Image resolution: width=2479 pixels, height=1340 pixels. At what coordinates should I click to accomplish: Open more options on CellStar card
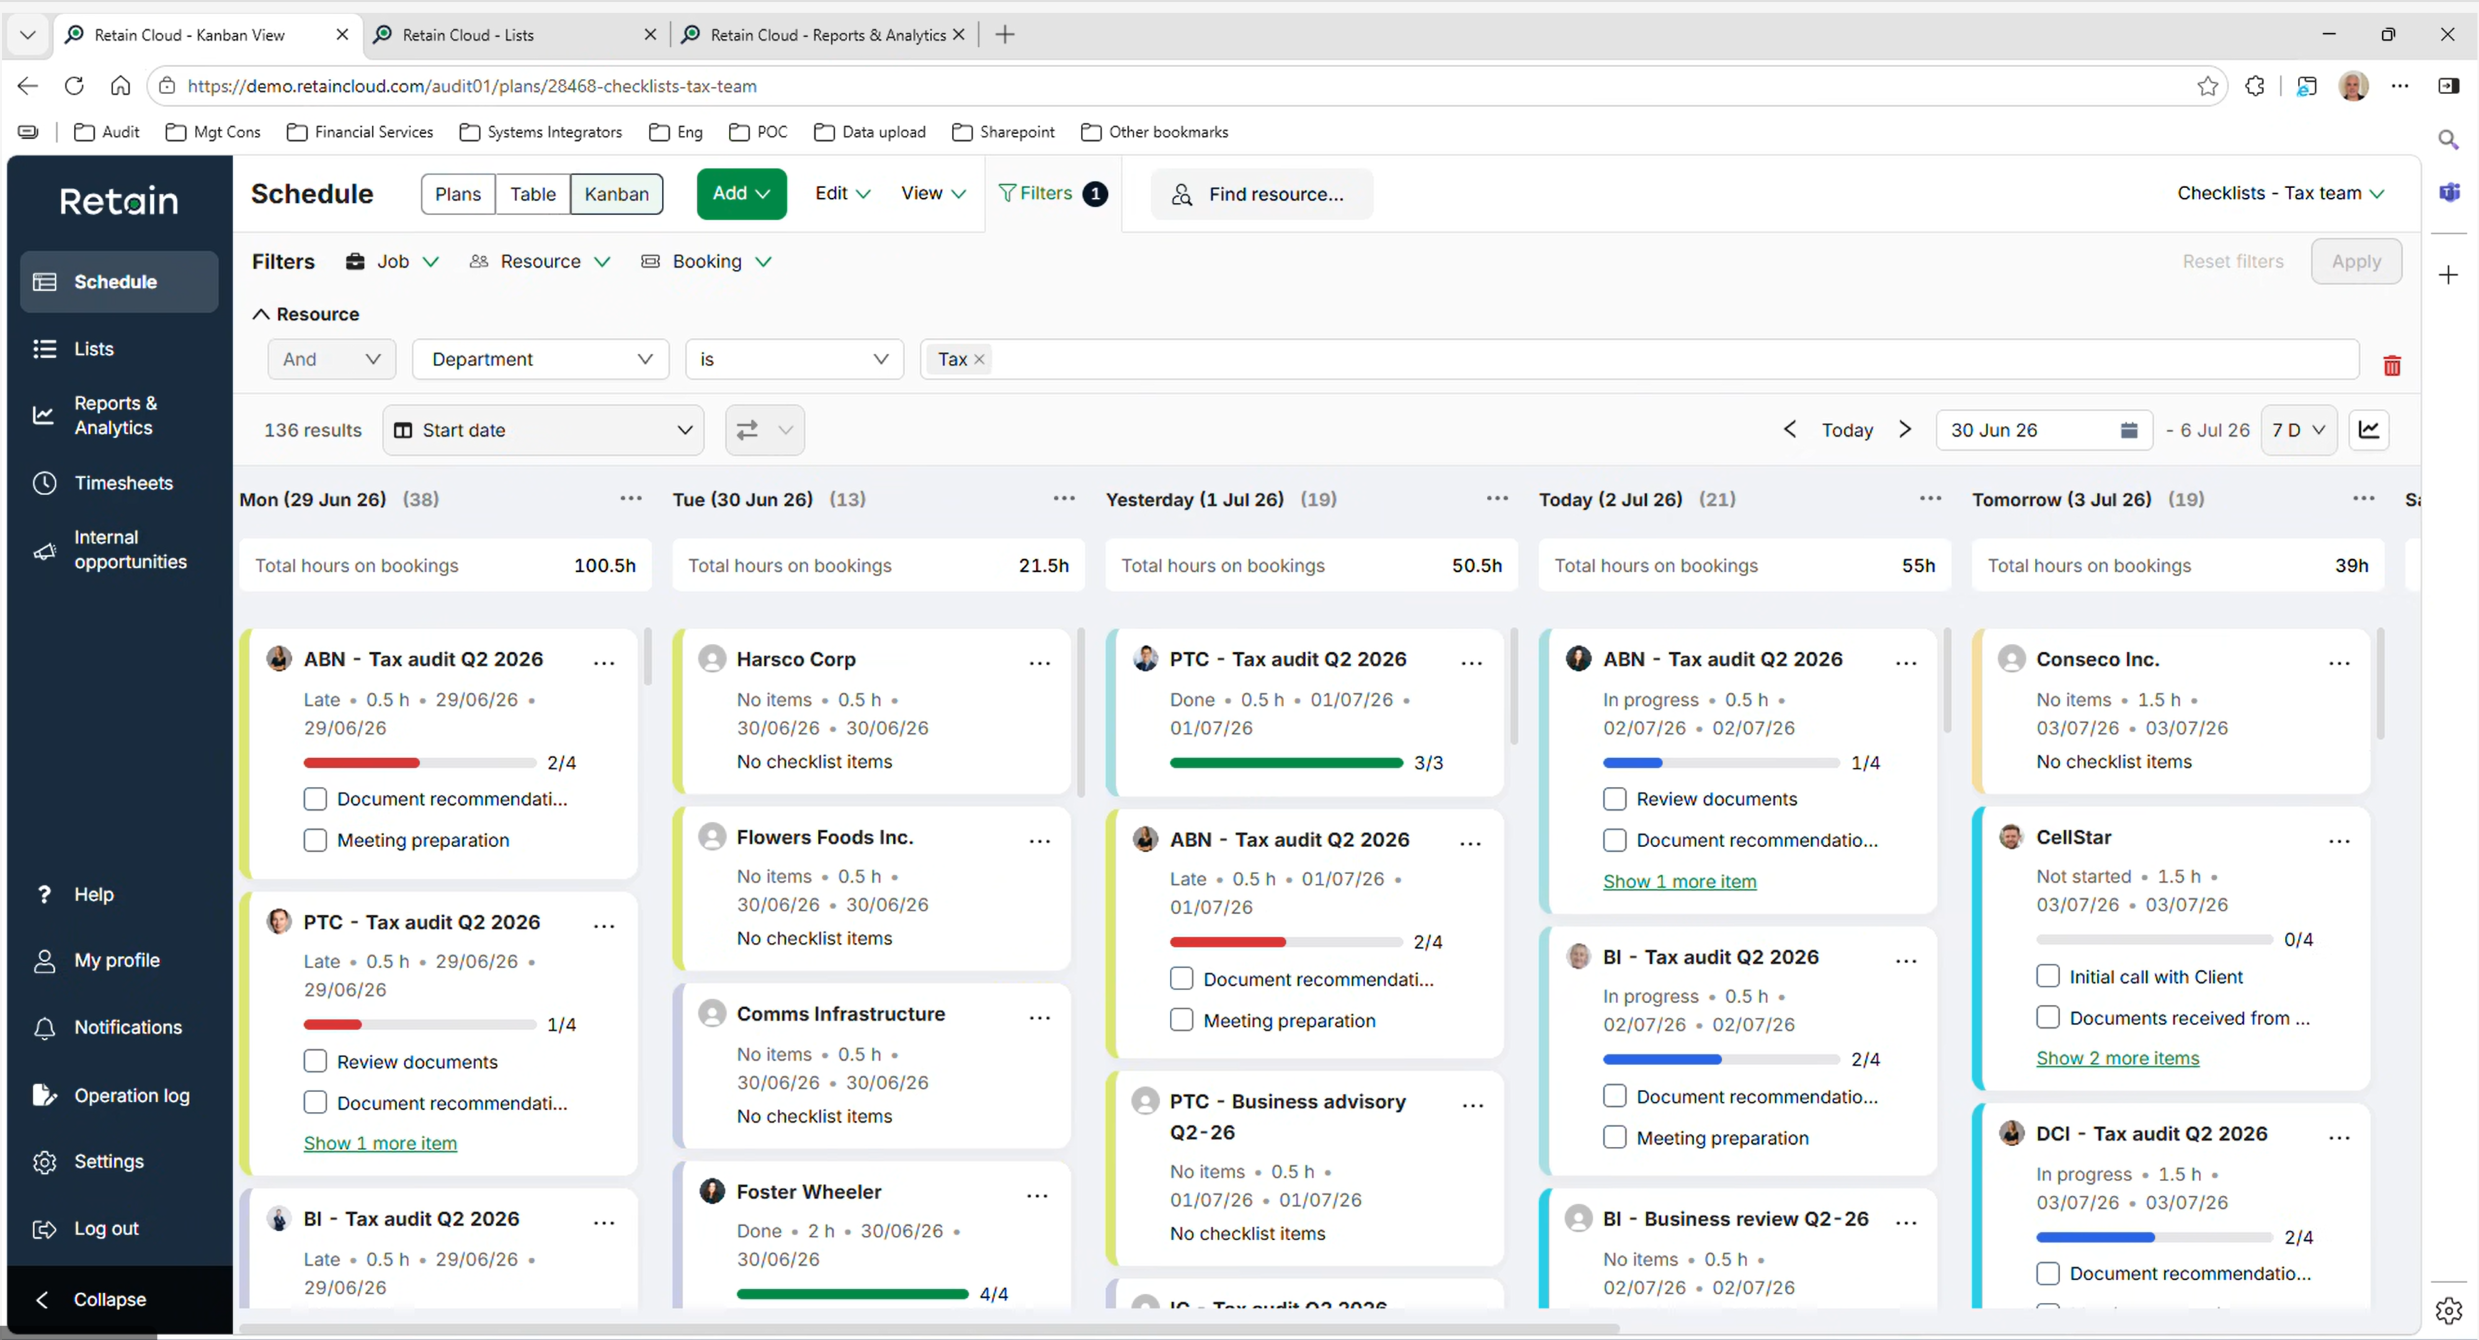pyautogui.click(x=2339, y=840)
